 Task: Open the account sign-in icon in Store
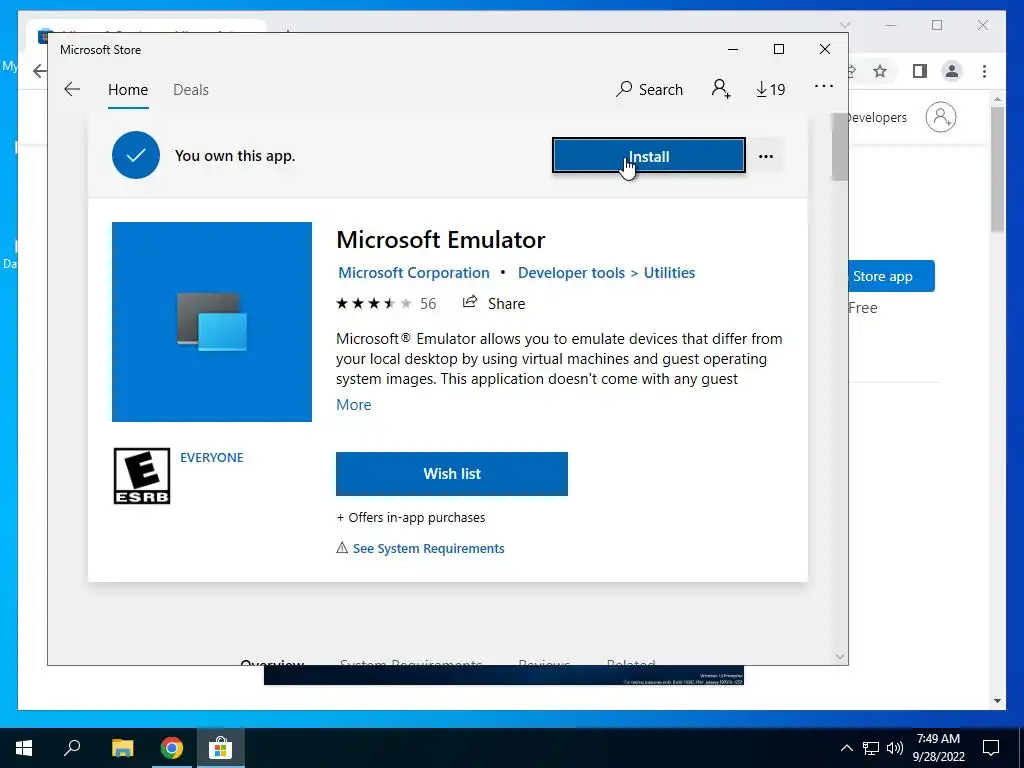721,89
